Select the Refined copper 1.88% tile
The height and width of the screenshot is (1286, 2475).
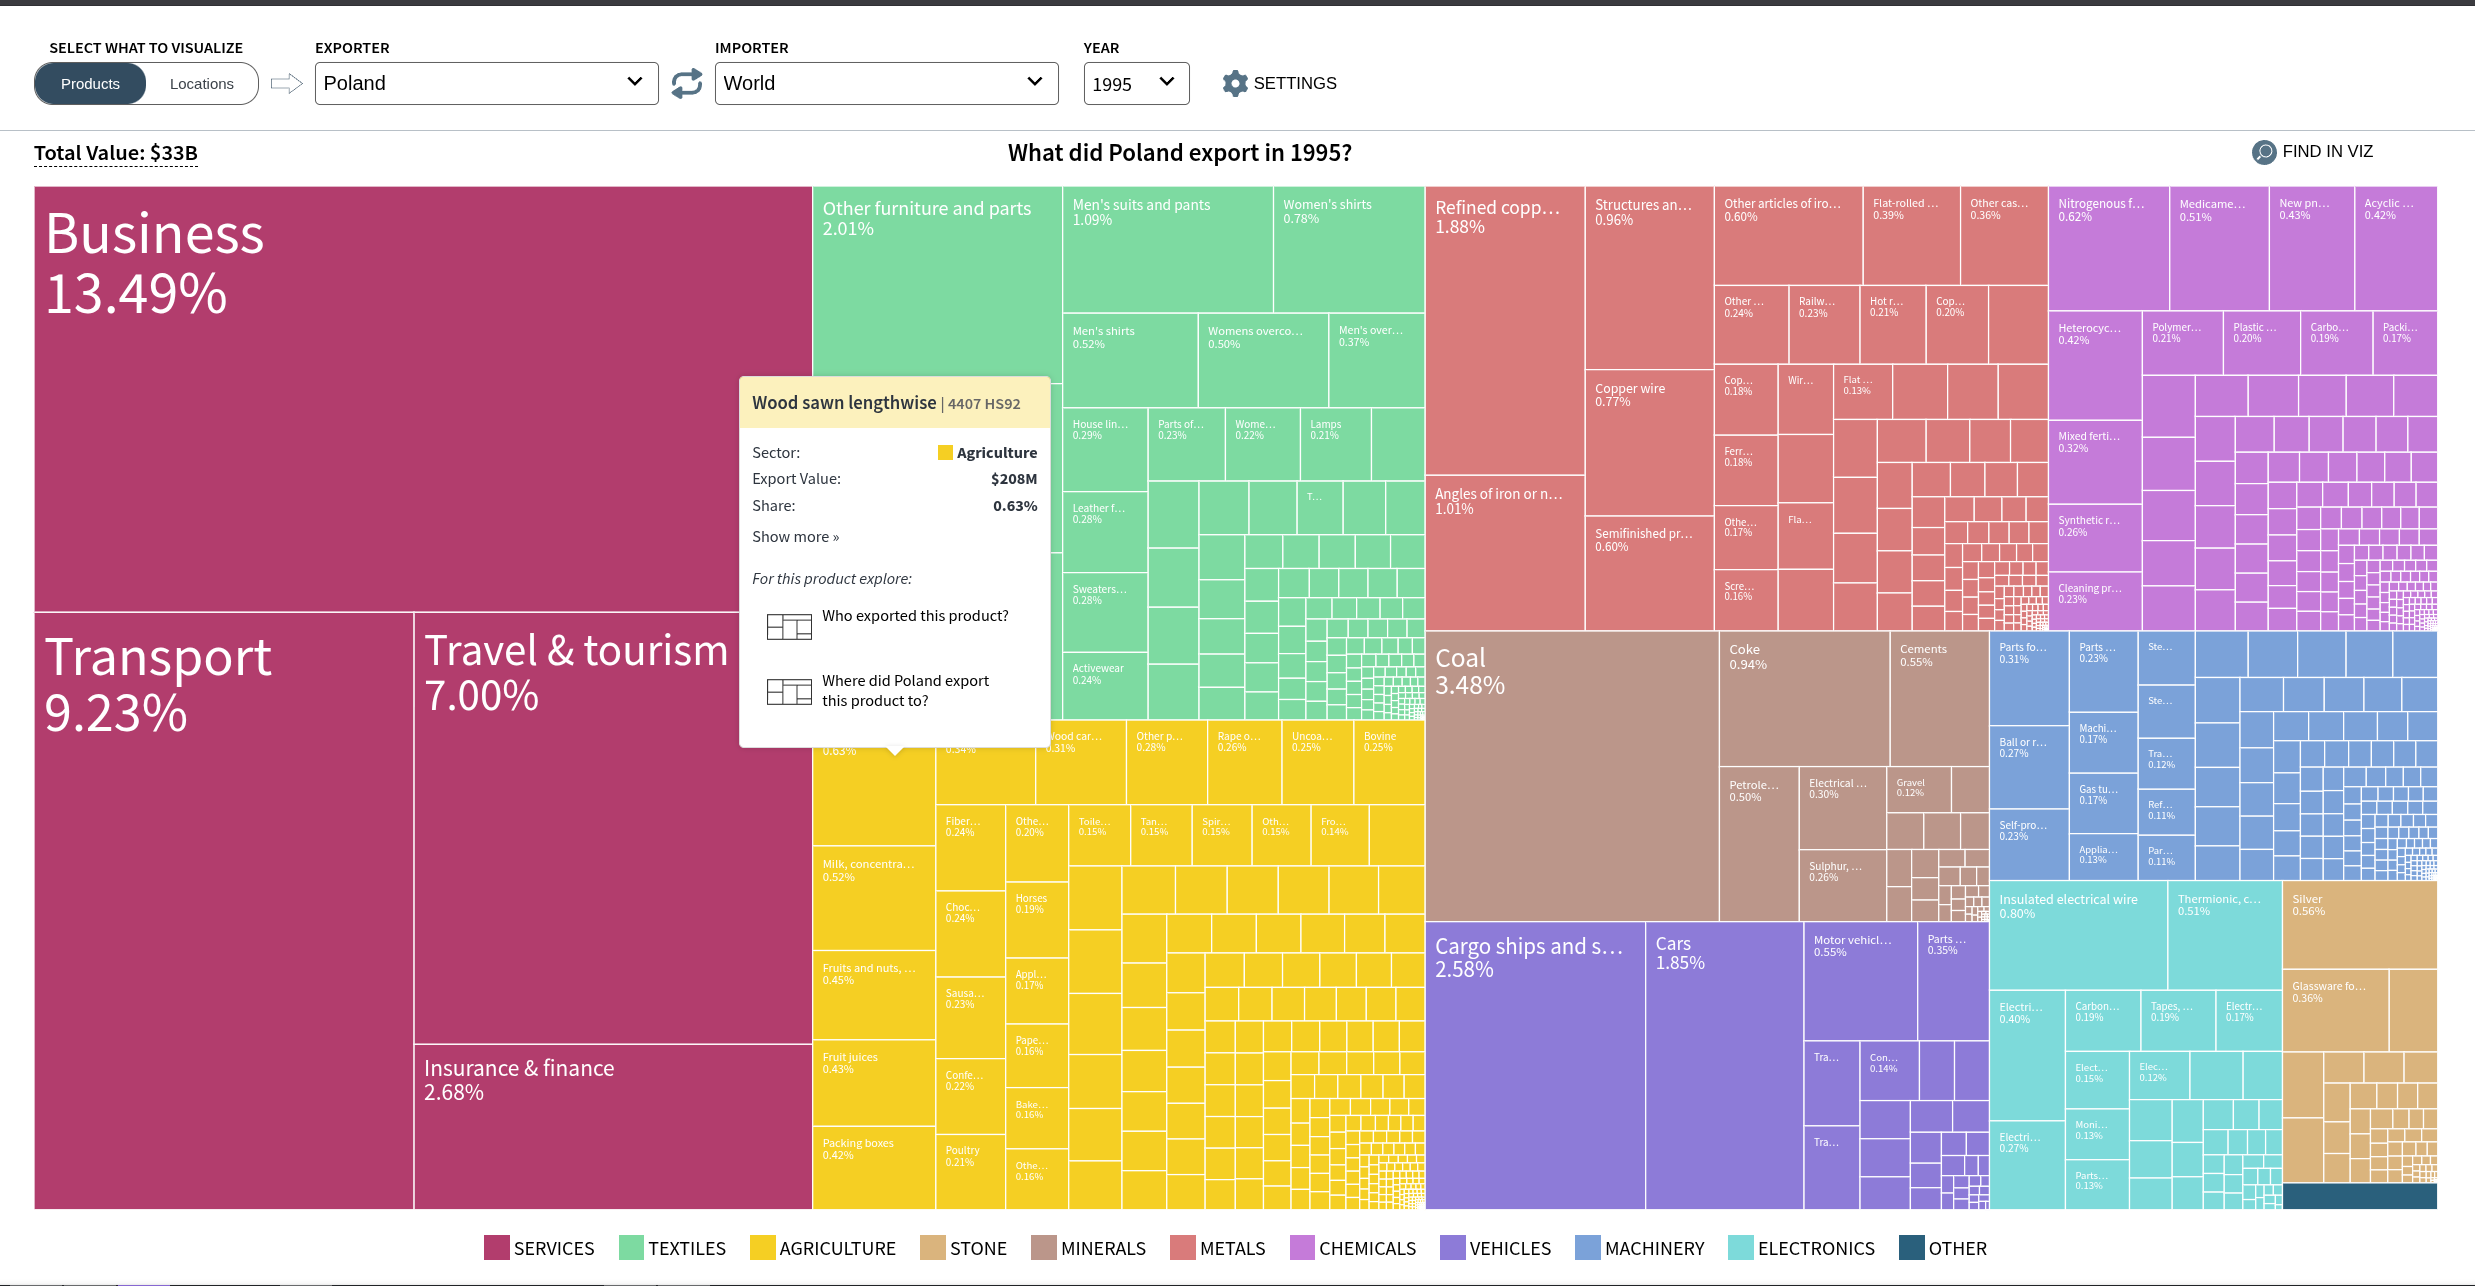click(x=1505, y=330)
